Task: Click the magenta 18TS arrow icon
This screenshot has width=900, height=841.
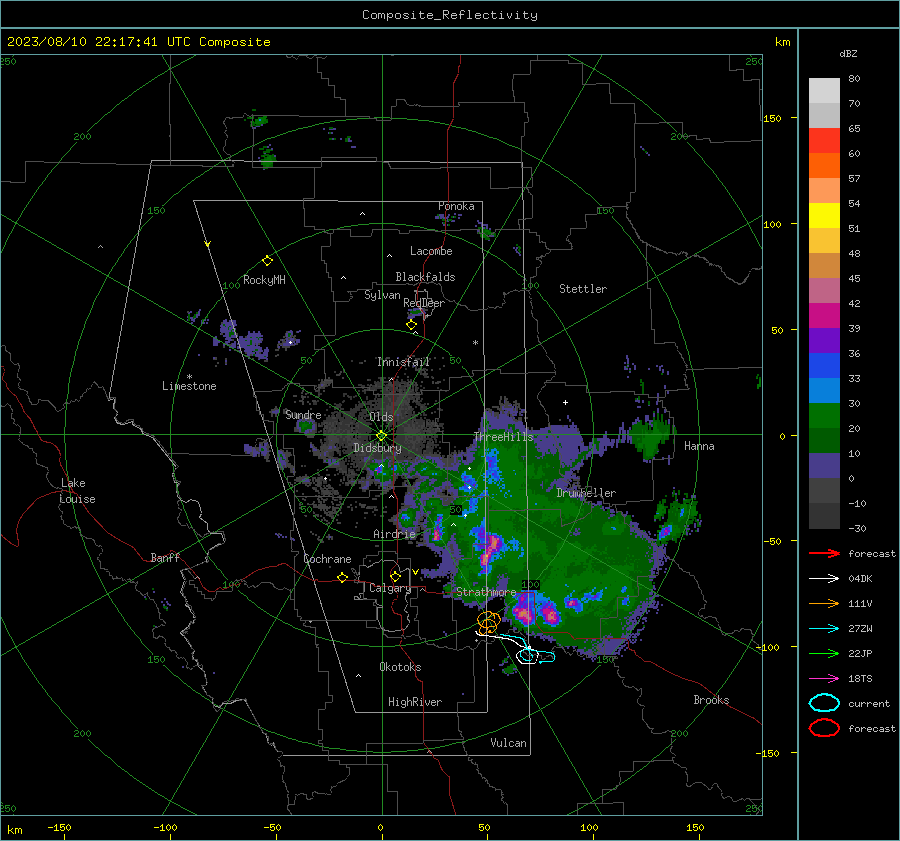Action: coord(824,679)
